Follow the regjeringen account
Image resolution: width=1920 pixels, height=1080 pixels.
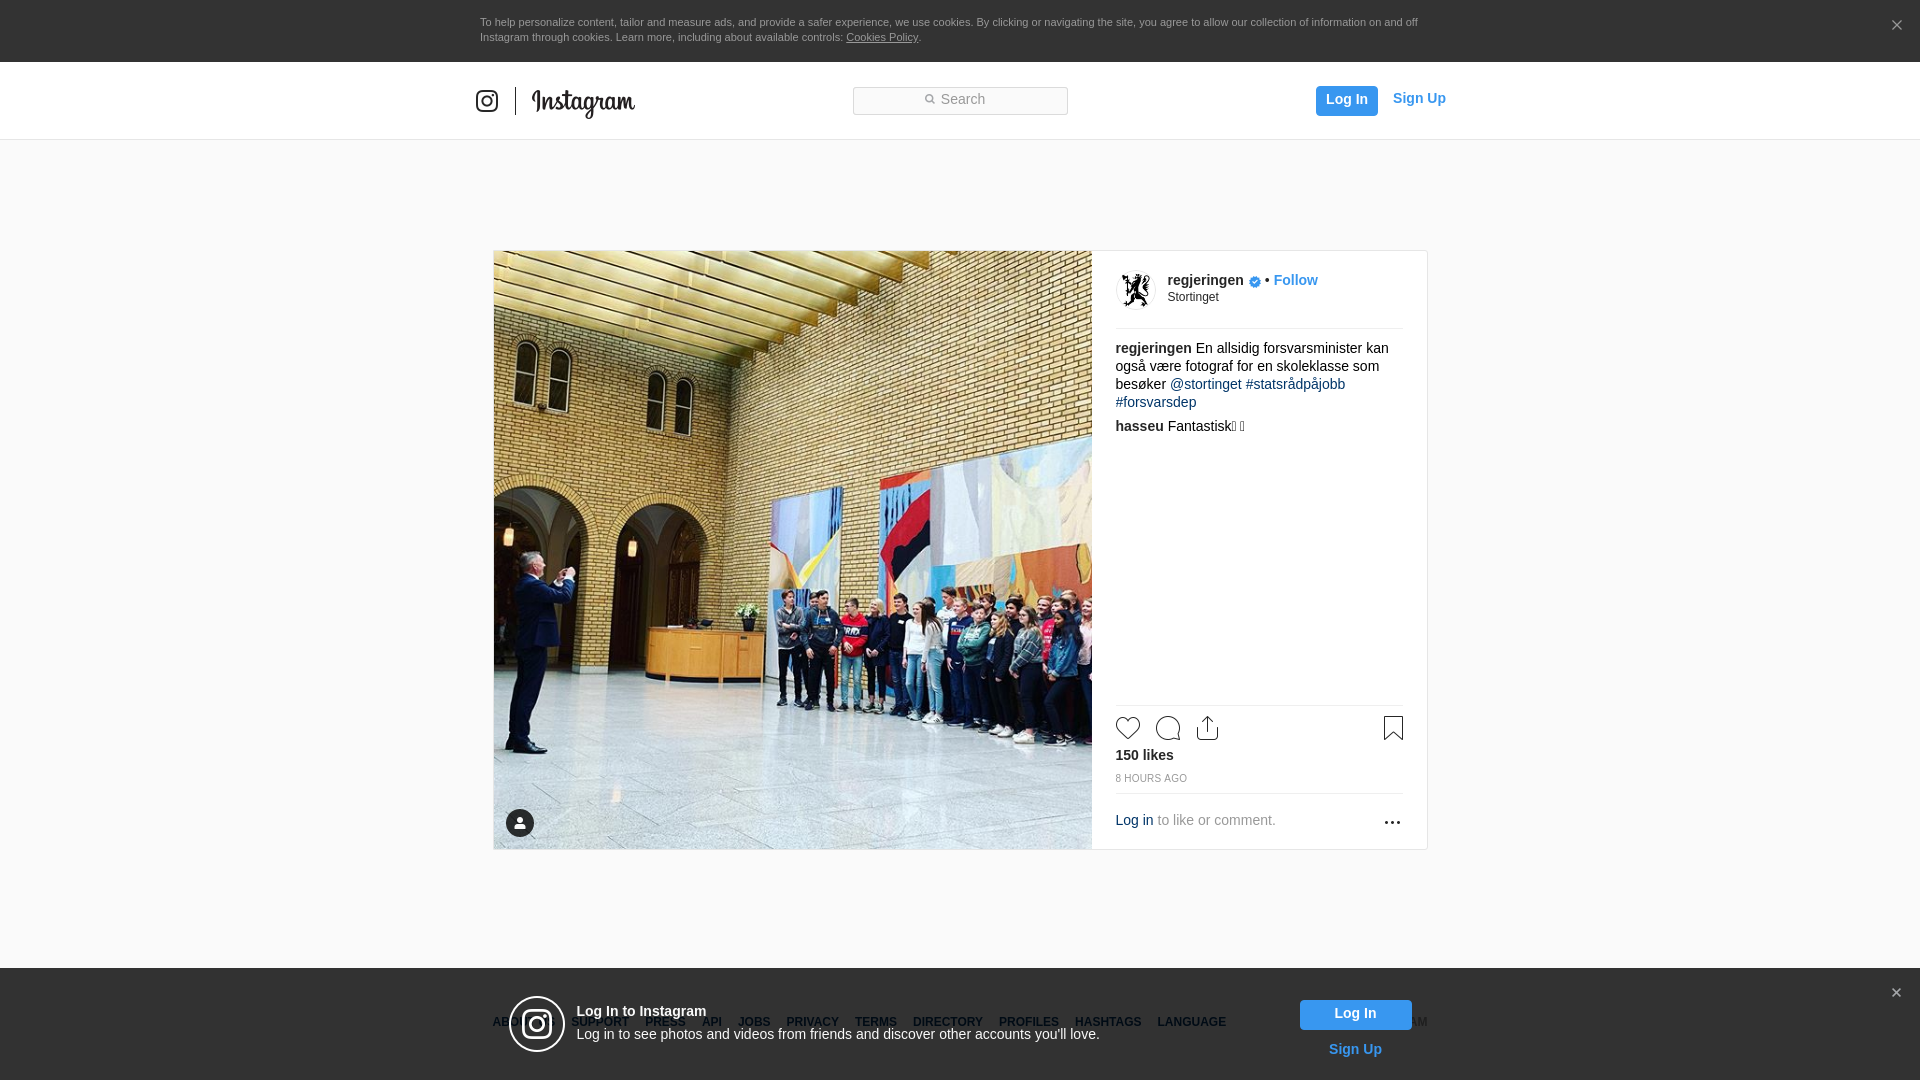[x=1295, y=280]
